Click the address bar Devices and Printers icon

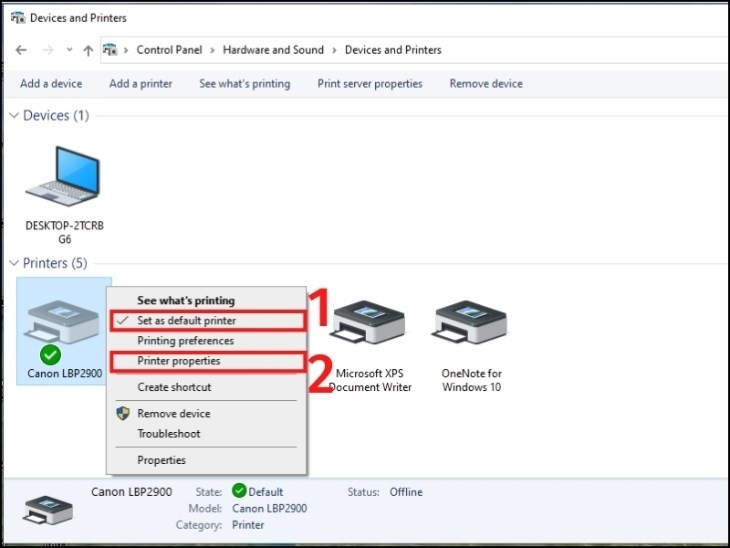click(111, 50)
